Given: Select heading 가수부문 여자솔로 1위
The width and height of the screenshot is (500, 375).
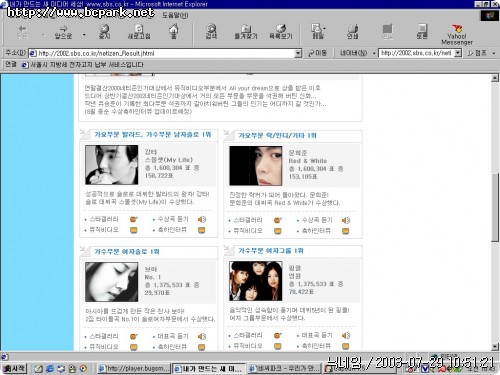Looking at the screenshot, I should pyautogui.click(x=127, y=252).
